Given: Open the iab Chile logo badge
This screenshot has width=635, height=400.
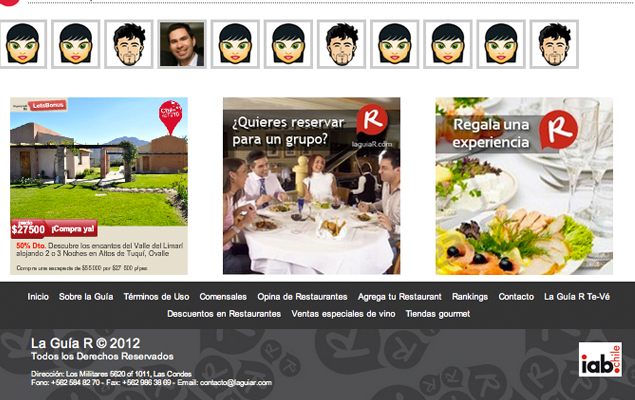Looking at the screenshot, I should pos(600,362).
